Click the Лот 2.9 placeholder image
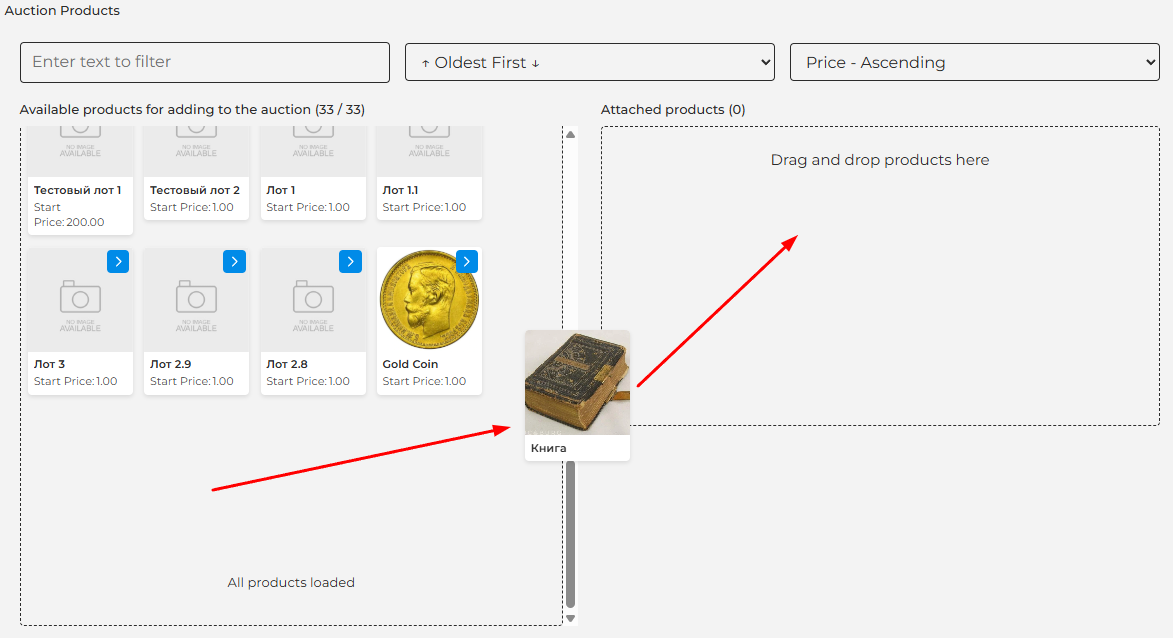 pos(196,302)
